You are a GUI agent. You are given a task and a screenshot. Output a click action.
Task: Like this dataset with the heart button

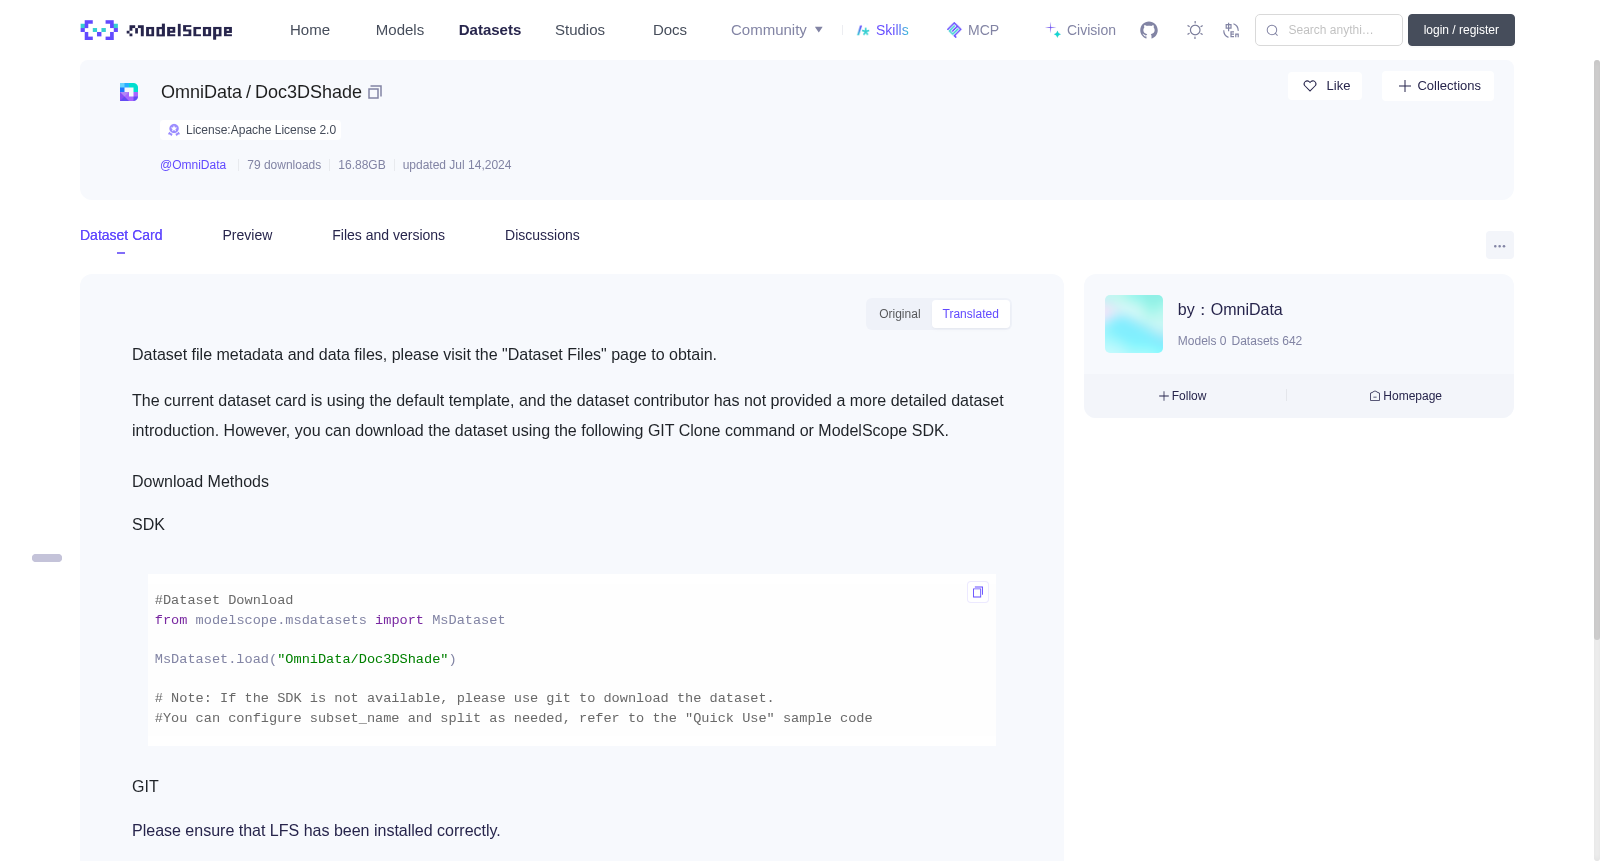click(1326, 86)
